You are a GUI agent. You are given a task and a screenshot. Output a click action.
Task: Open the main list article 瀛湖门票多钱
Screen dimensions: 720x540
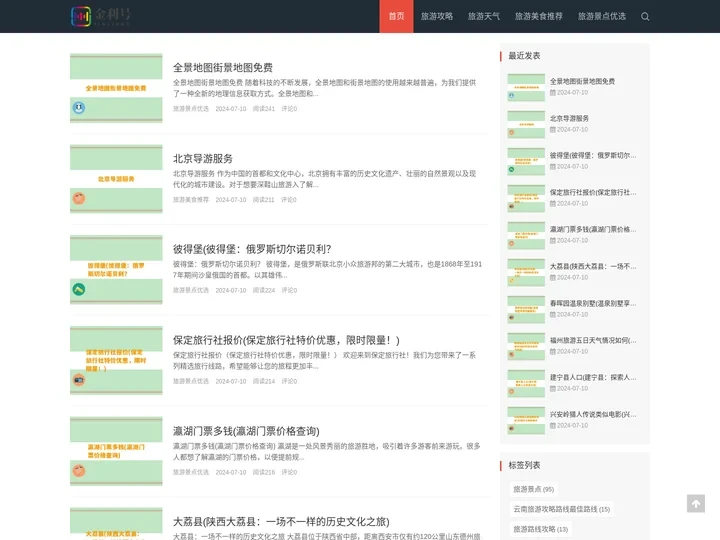pyautogui.click(x=246, y=431)
